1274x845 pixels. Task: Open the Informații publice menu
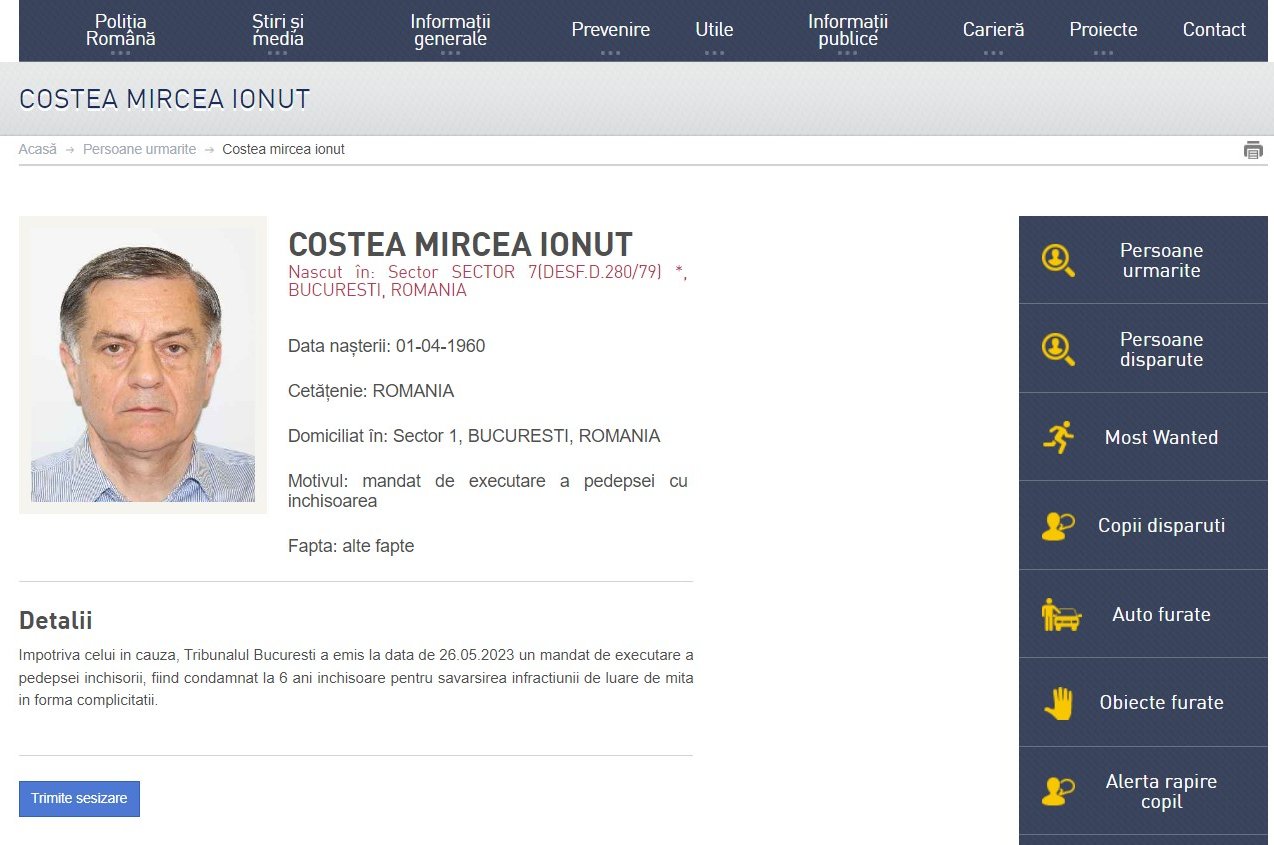coord(847,31)
